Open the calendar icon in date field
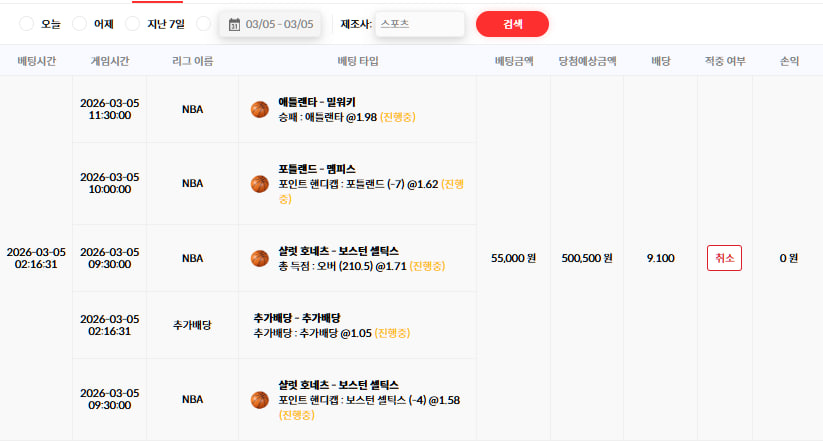This screenshot has width=823, height=441. 235,24
